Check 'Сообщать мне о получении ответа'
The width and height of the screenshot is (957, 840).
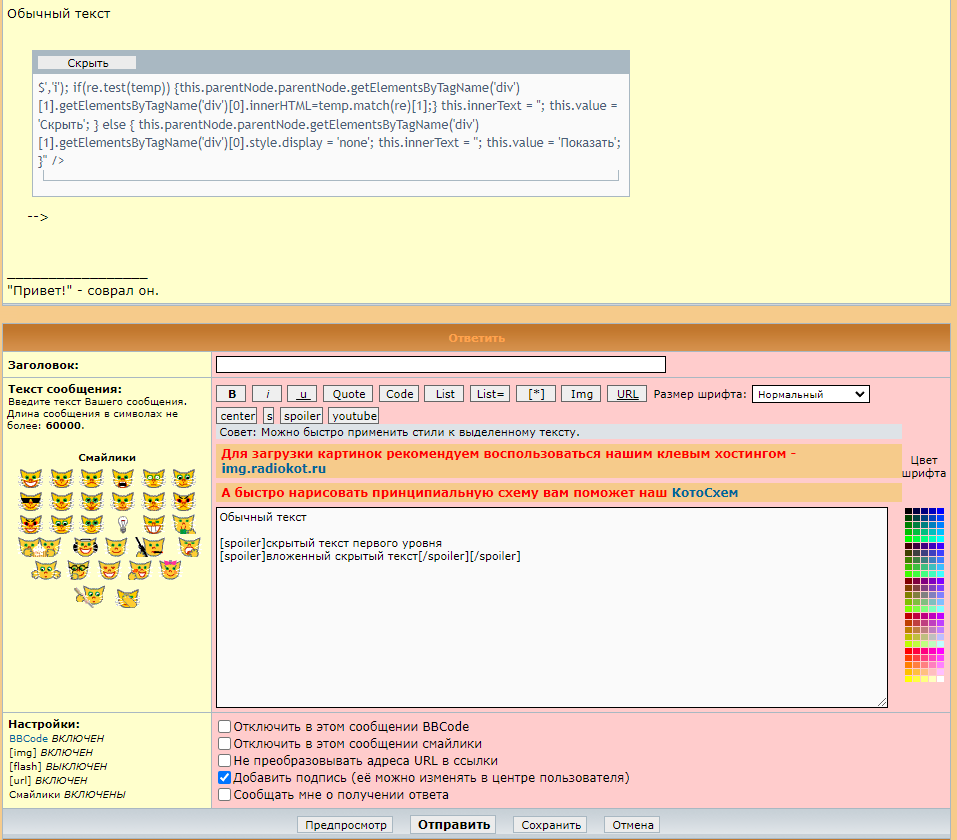[225, 795]
